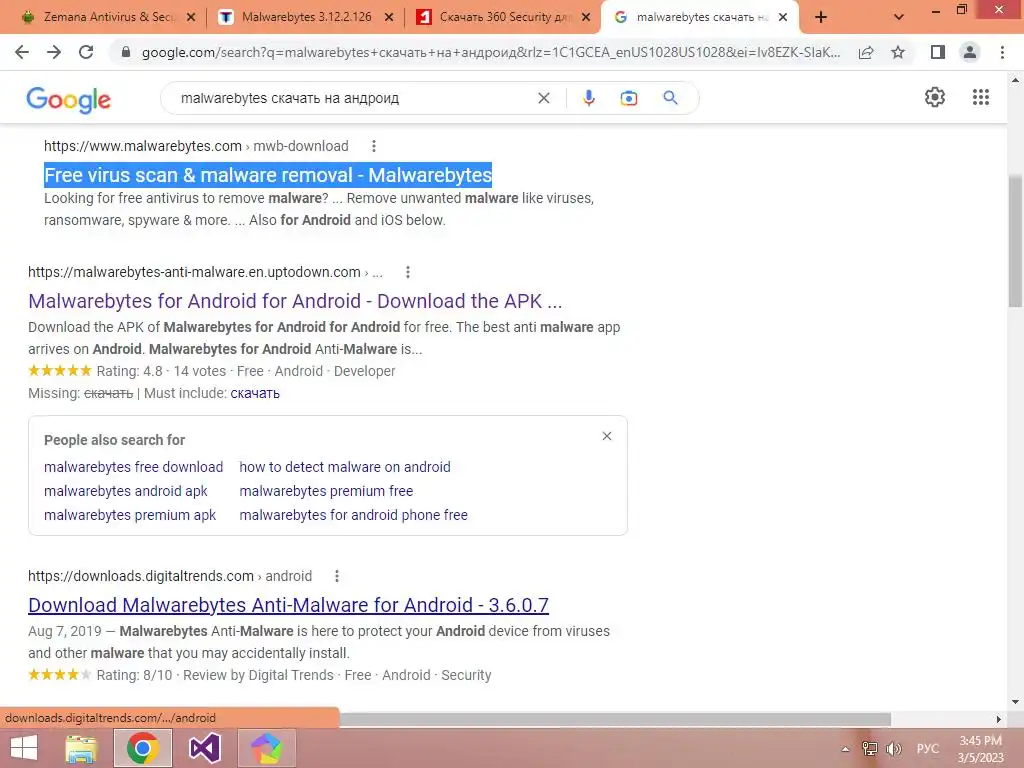
Task: Click the Must include скачать link
Action: [255, 393]
